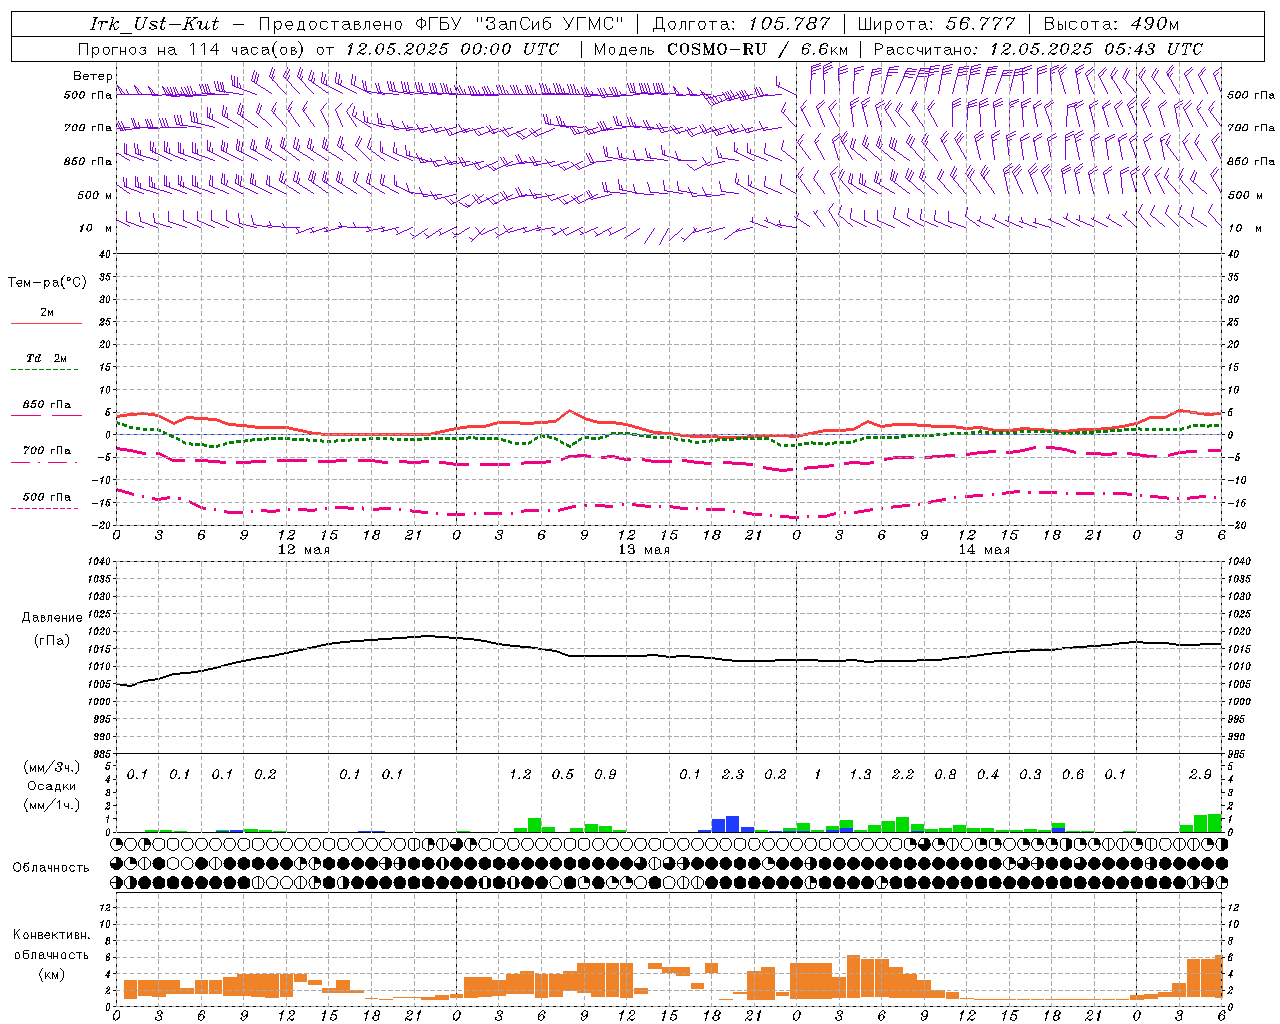Click the 3-hour precipitation value 2.2
The height and width of the screenshot is (1024, 1280).
[x=903, y=775]
